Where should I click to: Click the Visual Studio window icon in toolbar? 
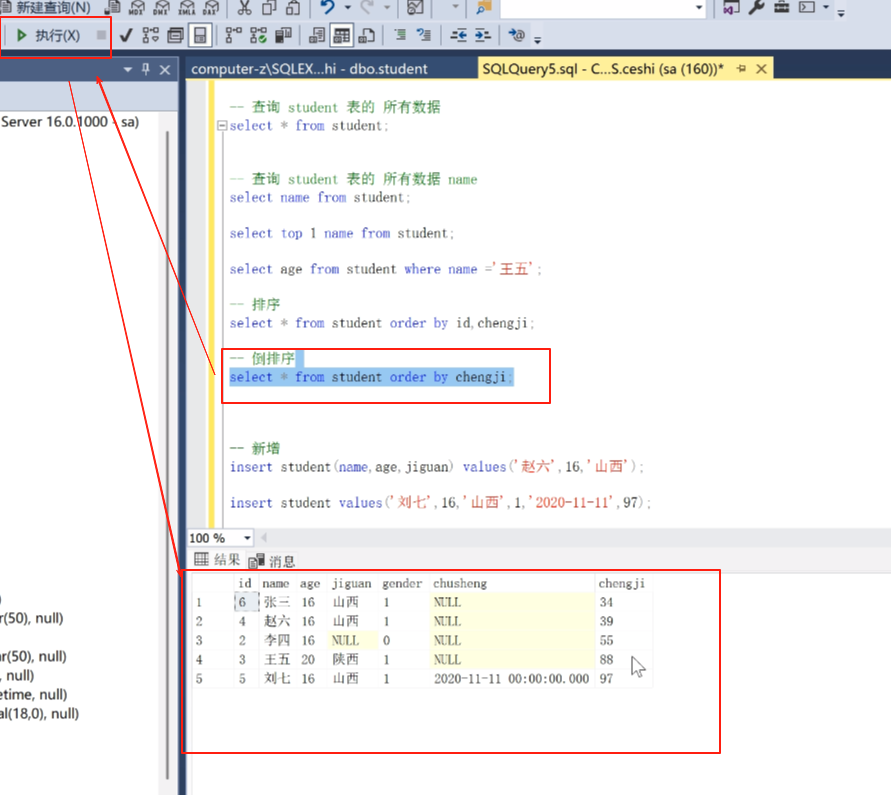point(731,7)
